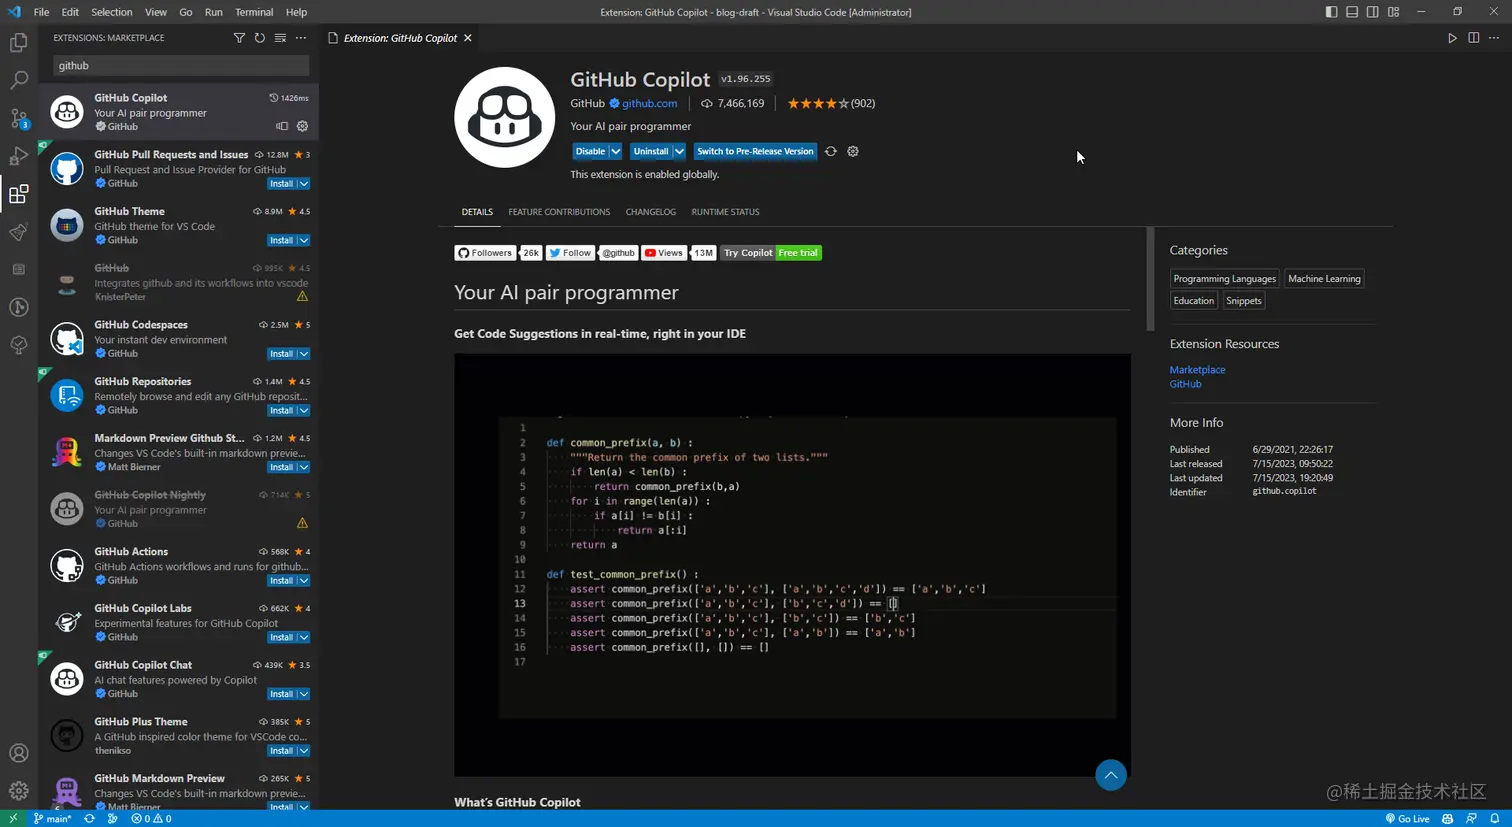Image resolution: width=1512 pixels, height=827 pixels.
Task: Open the Search view in activity bar
Action: click(x=18, y=80)
